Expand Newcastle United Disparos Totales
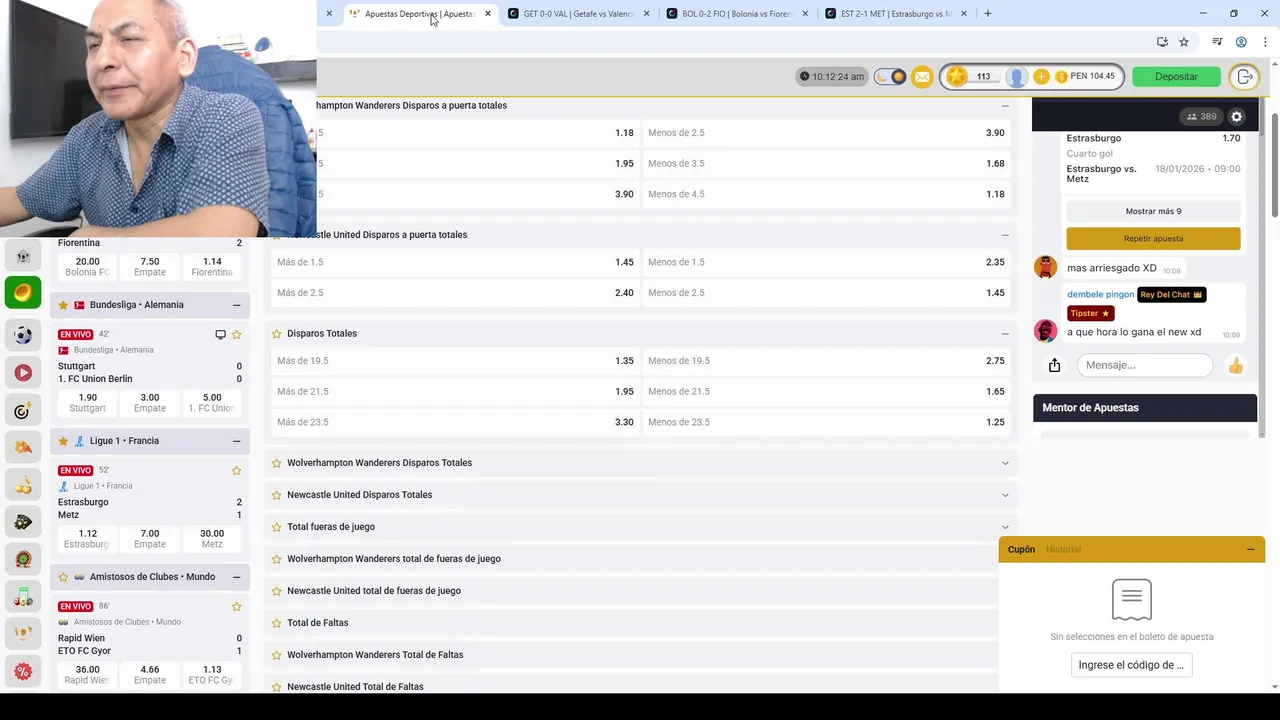 tap(1005, 495)
